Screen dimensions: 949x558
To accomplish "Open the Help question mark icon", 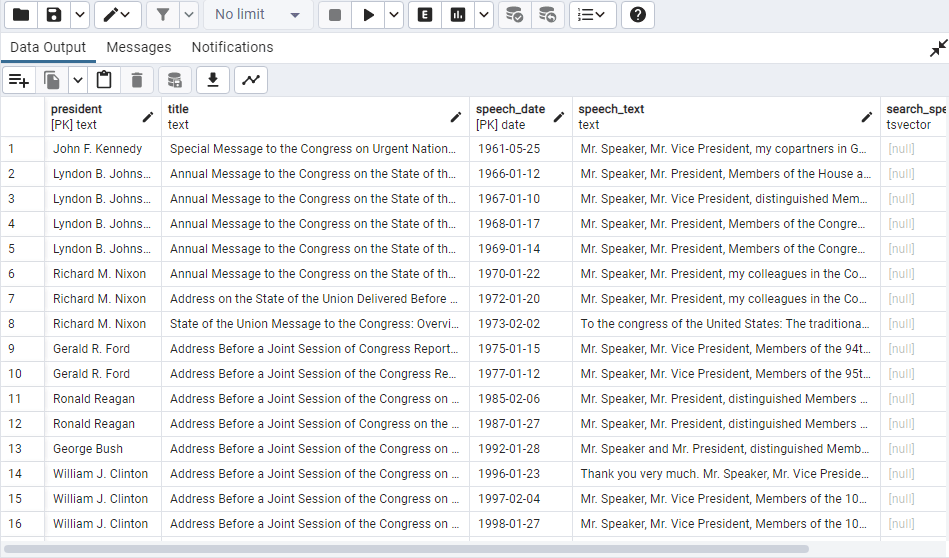I will pos(638,15).
